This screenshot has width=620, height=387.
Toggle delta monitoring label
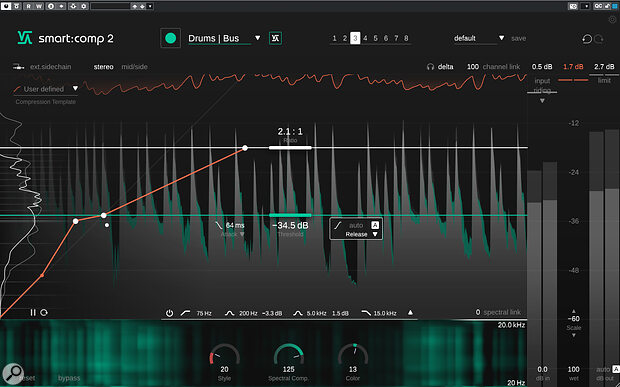445,67
